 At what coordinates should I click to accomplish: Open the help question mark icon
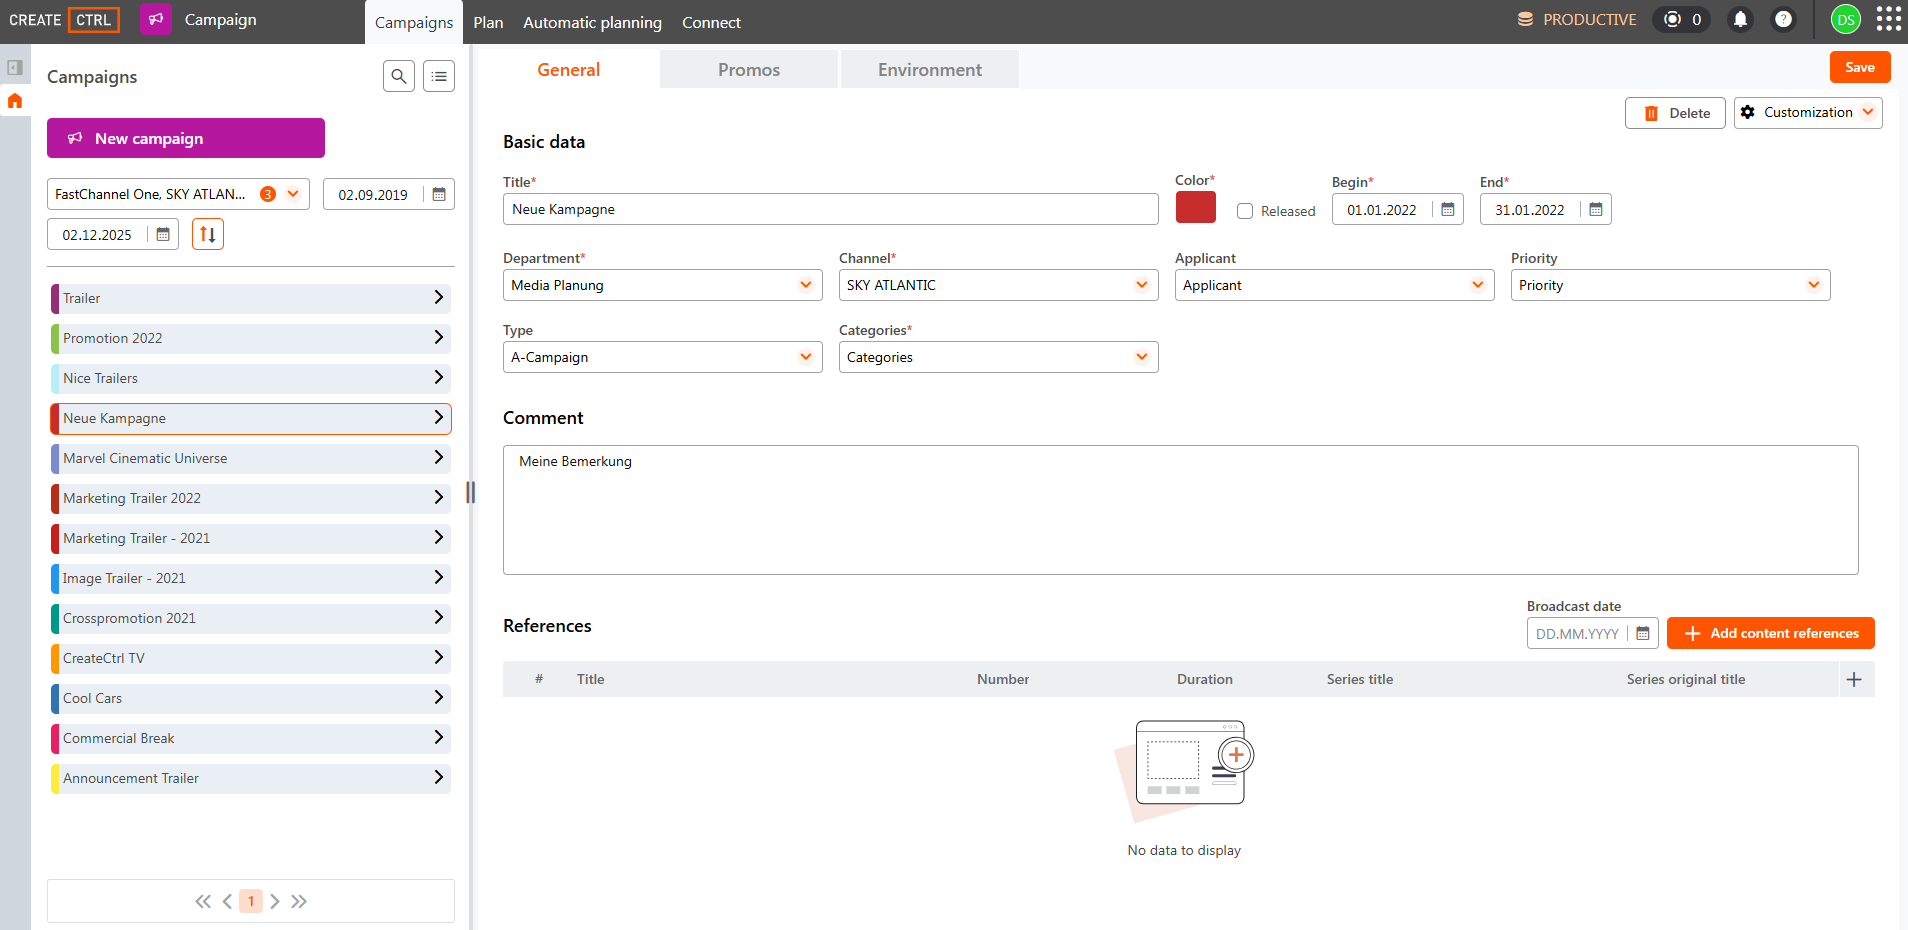tap(1783, 19)
